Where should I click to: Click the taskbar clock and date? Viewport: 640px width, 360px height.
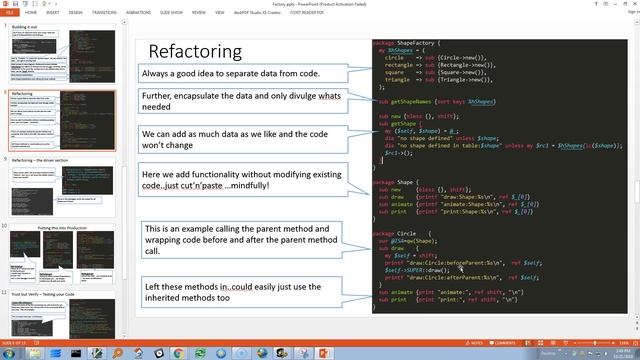pyautogui.click(x=623, y=353)
